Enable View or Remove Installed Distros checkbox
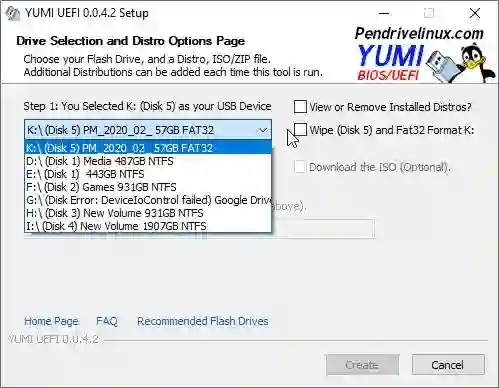The height and width of the screenshot is (388, 499). point(300,107)
